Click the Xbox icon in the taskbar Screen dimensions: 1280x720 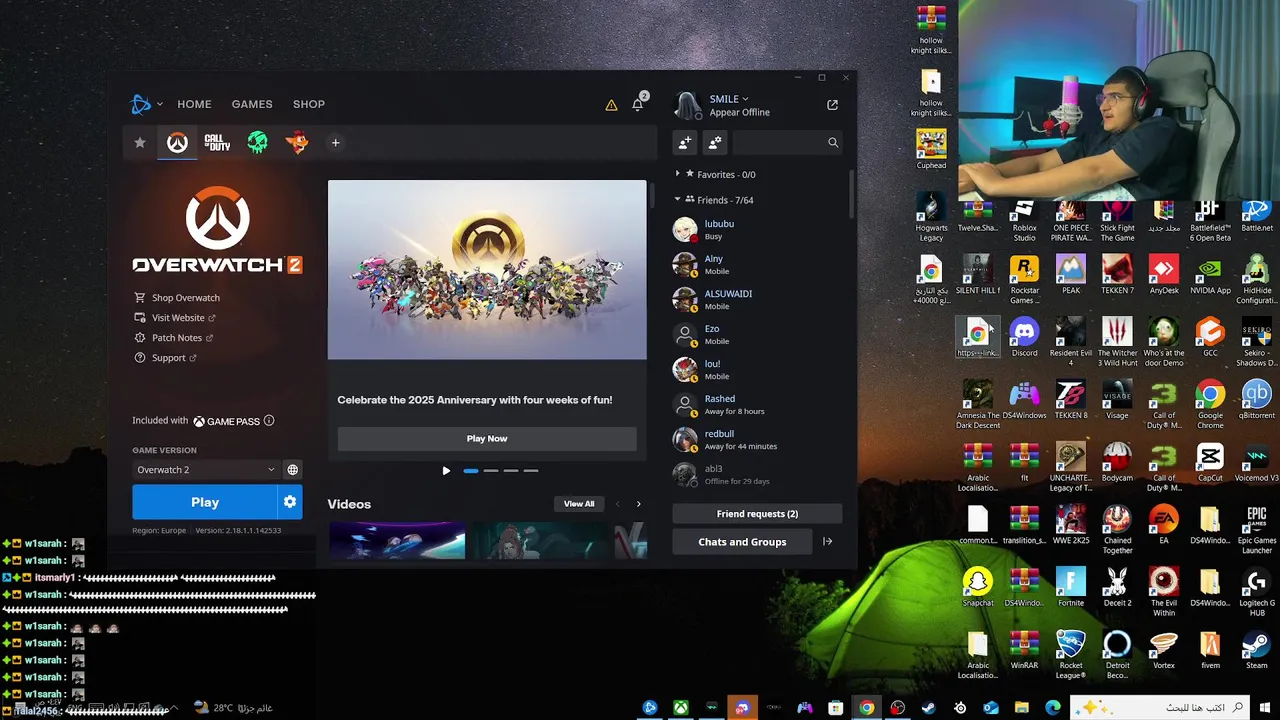[x=681, y=708]
